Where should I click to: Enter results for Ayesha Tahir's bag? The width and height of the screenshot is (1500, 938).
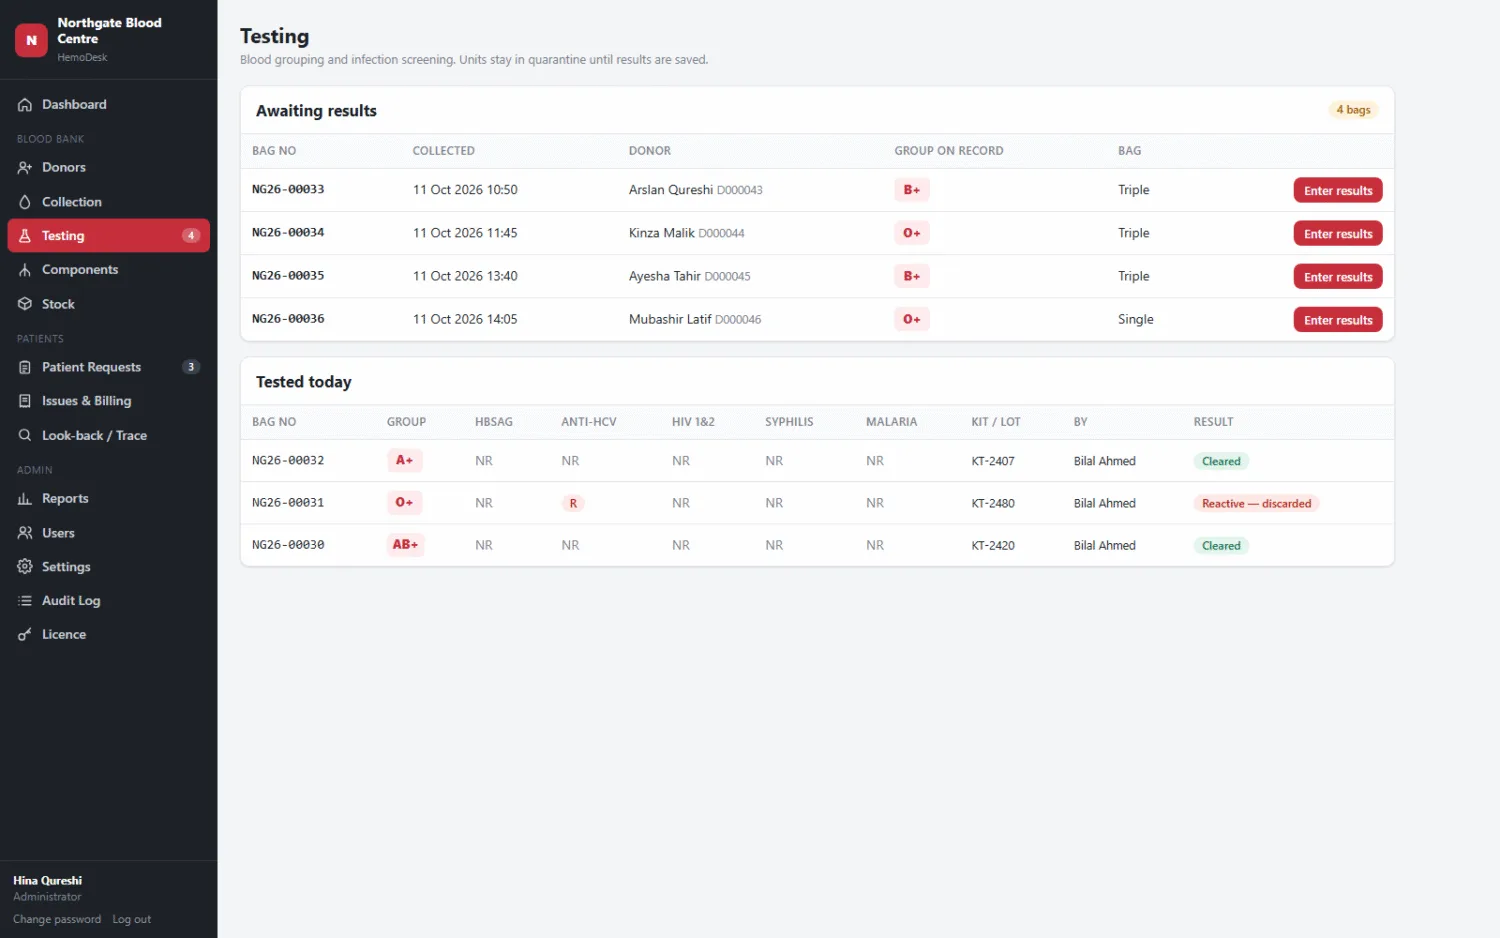click(1338, 277)
